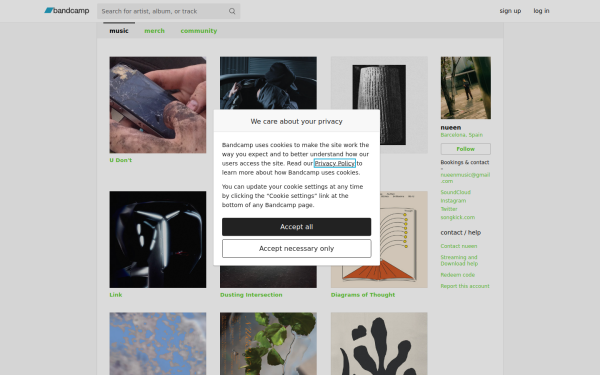Open the Twitter link
Screen dimensions: 600x375
point(449,209)
